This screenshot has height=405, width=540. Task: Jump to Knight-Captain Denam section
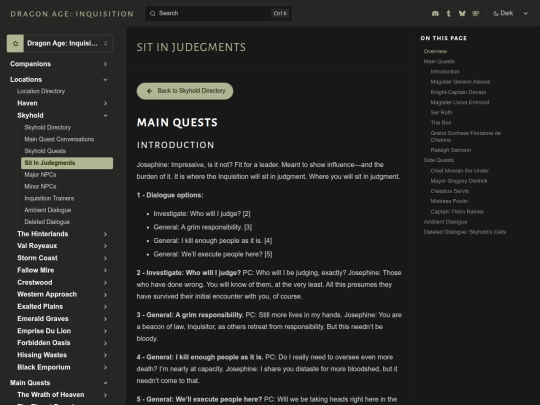point(458,92)
